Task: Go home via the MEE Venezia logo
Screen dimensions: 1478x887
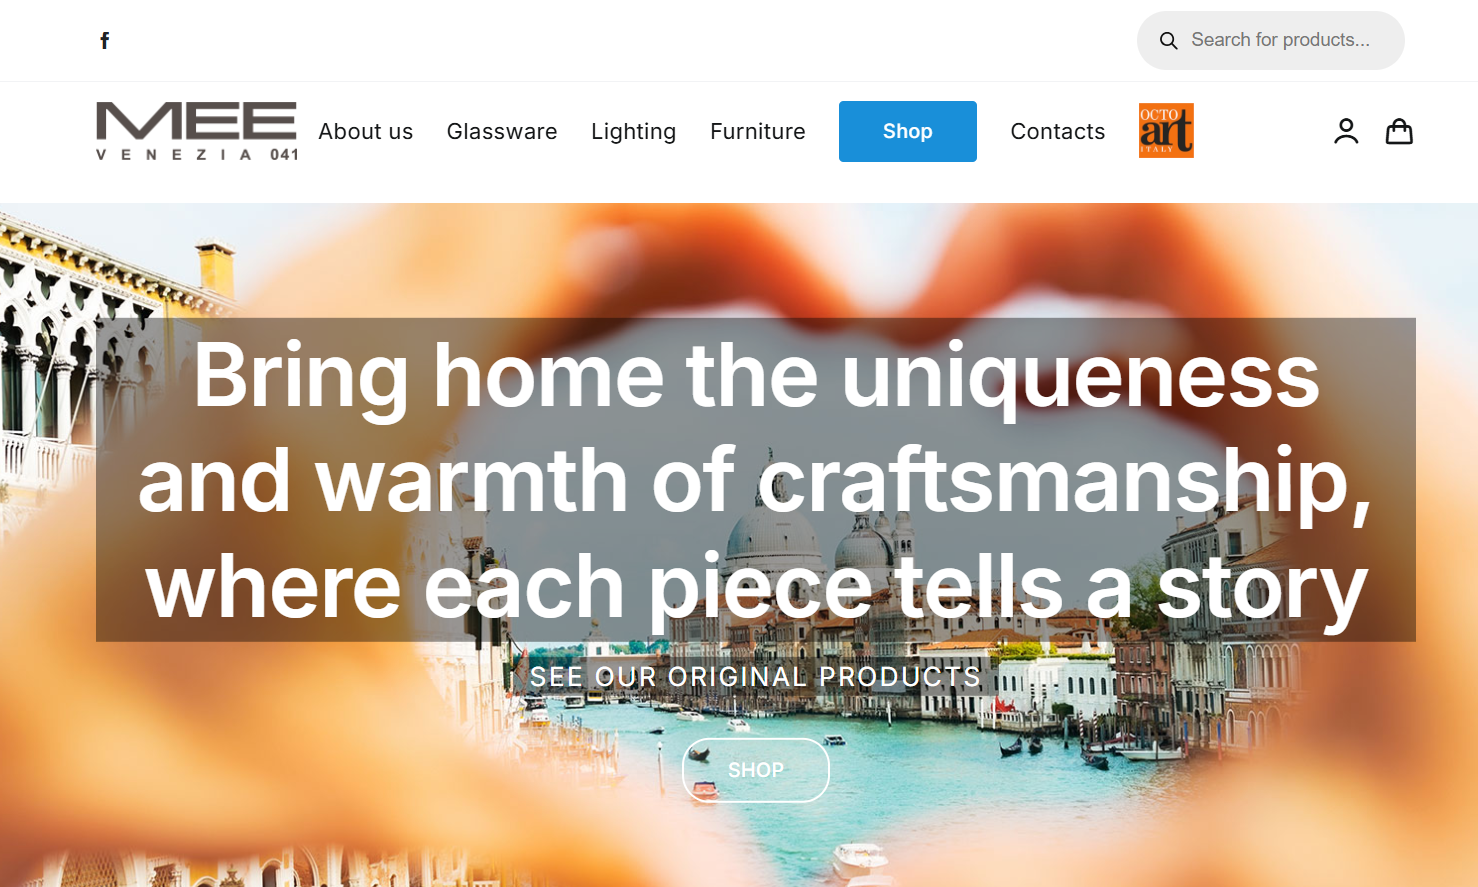Action: tap(197, 131)
